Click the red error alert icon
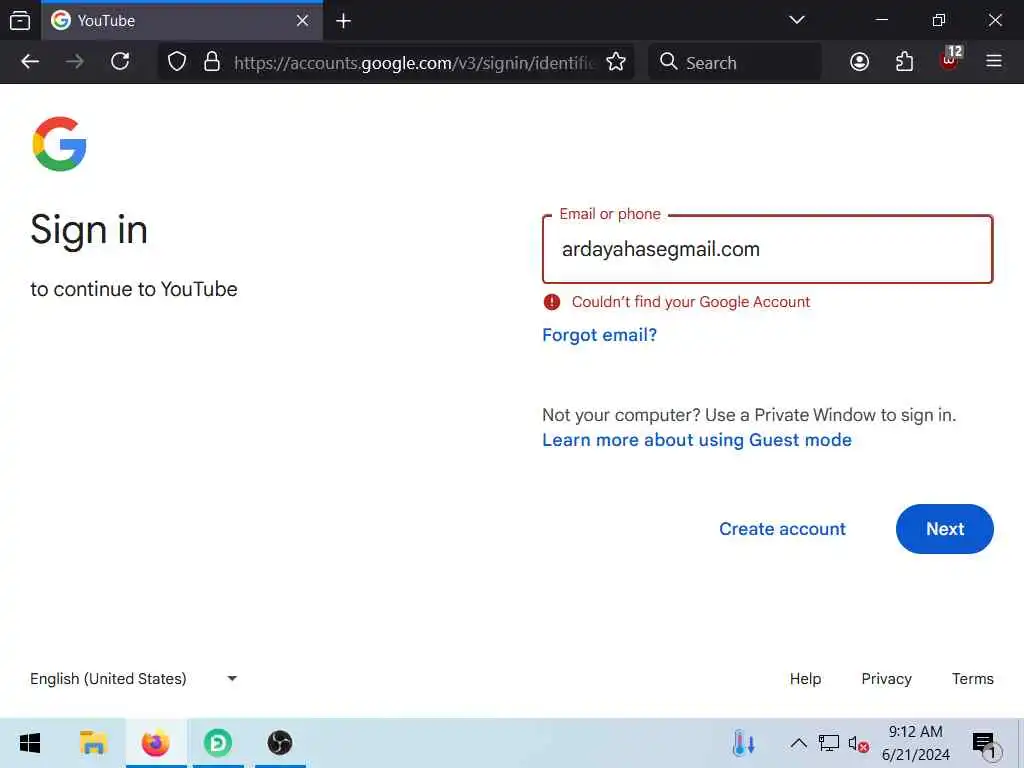The width and height of the screenshot is (1024, 768). pyautogui.click(x=552, y=302)
